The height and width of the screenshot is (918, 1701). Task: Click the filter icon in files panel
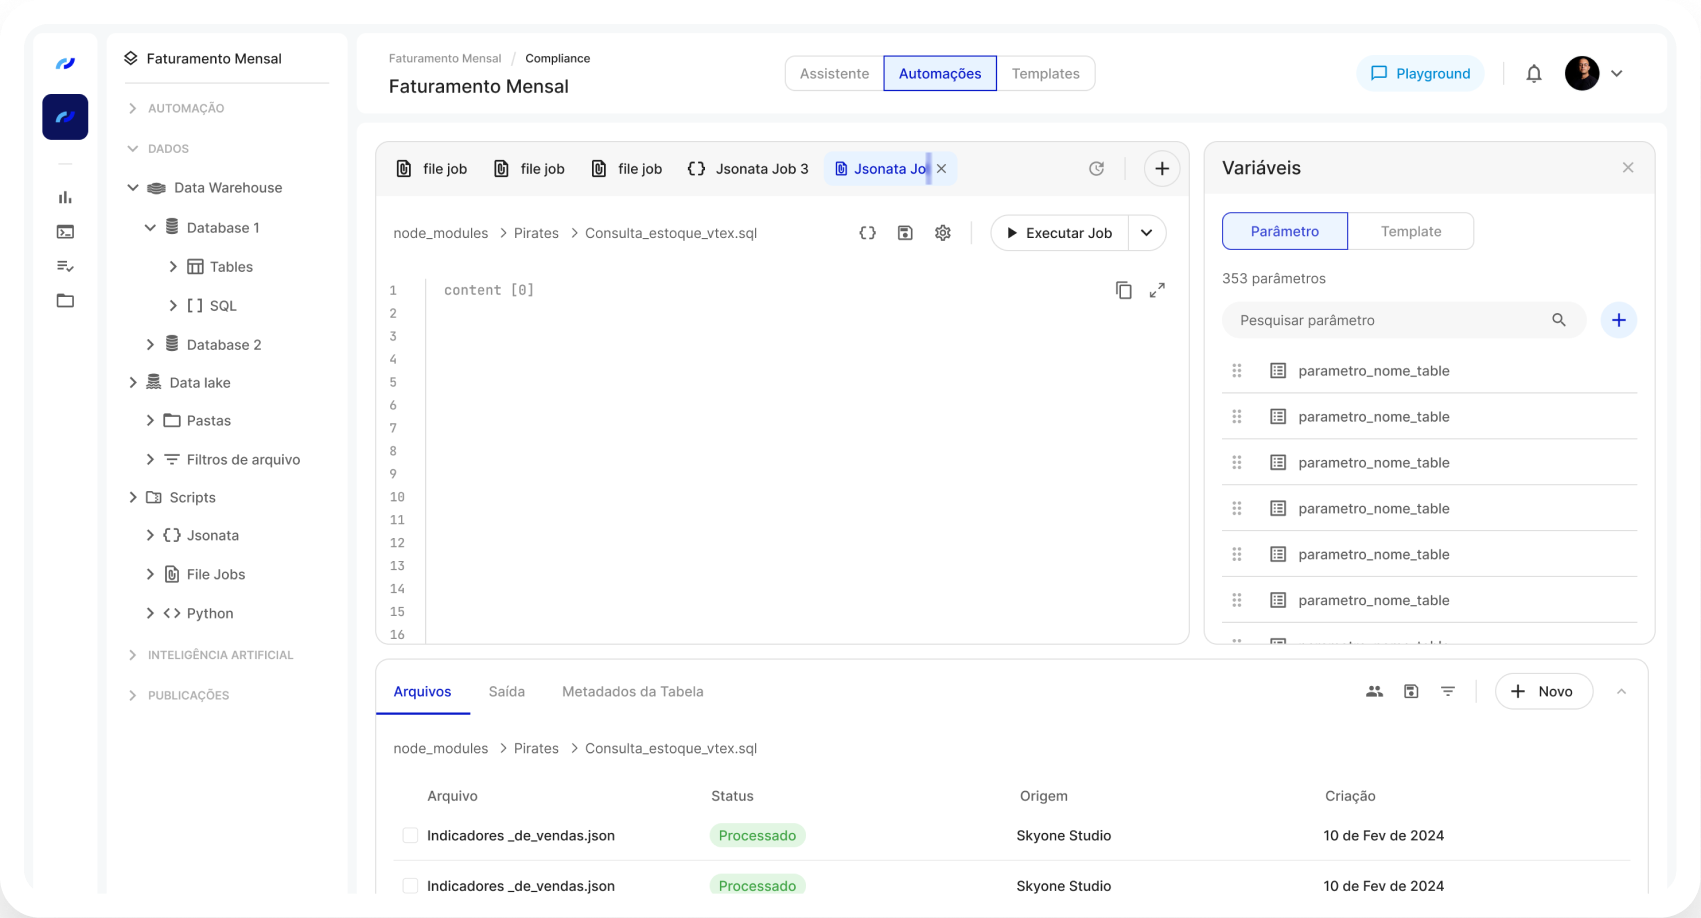1447,691
